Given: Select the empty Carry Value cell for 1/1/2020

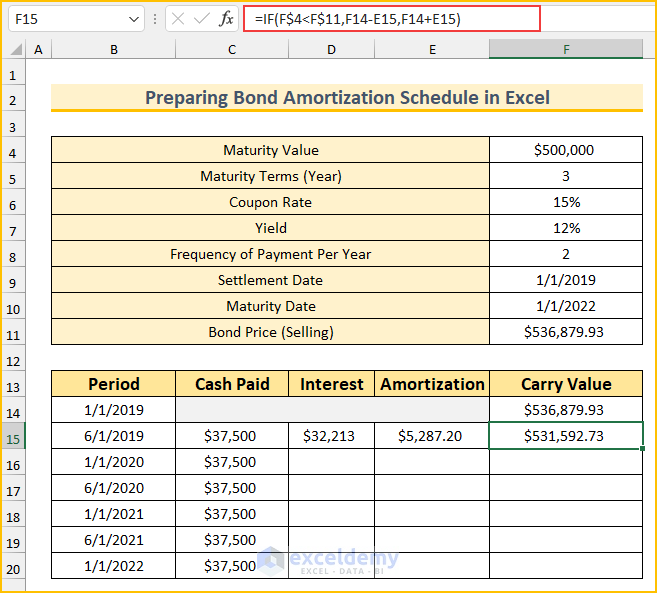Looking at the screenshot, I should coord(566,462).
